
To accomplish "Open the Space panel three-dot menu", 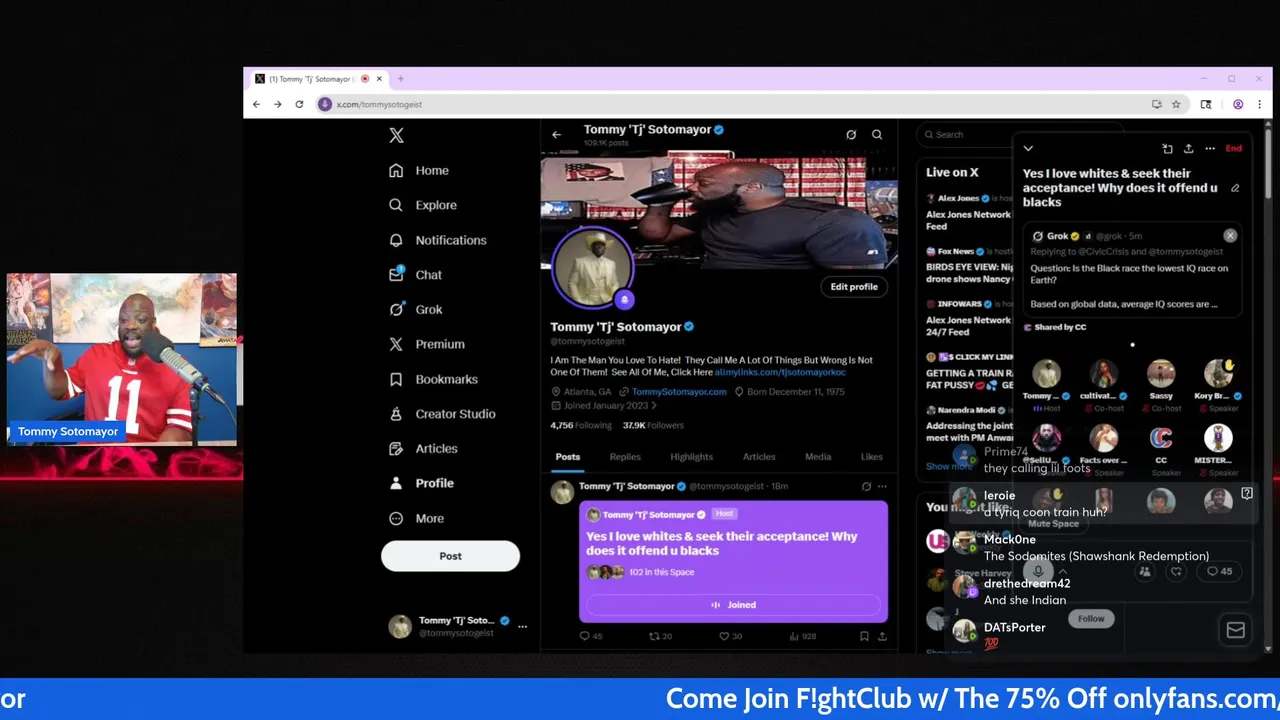I will 1210,149.
